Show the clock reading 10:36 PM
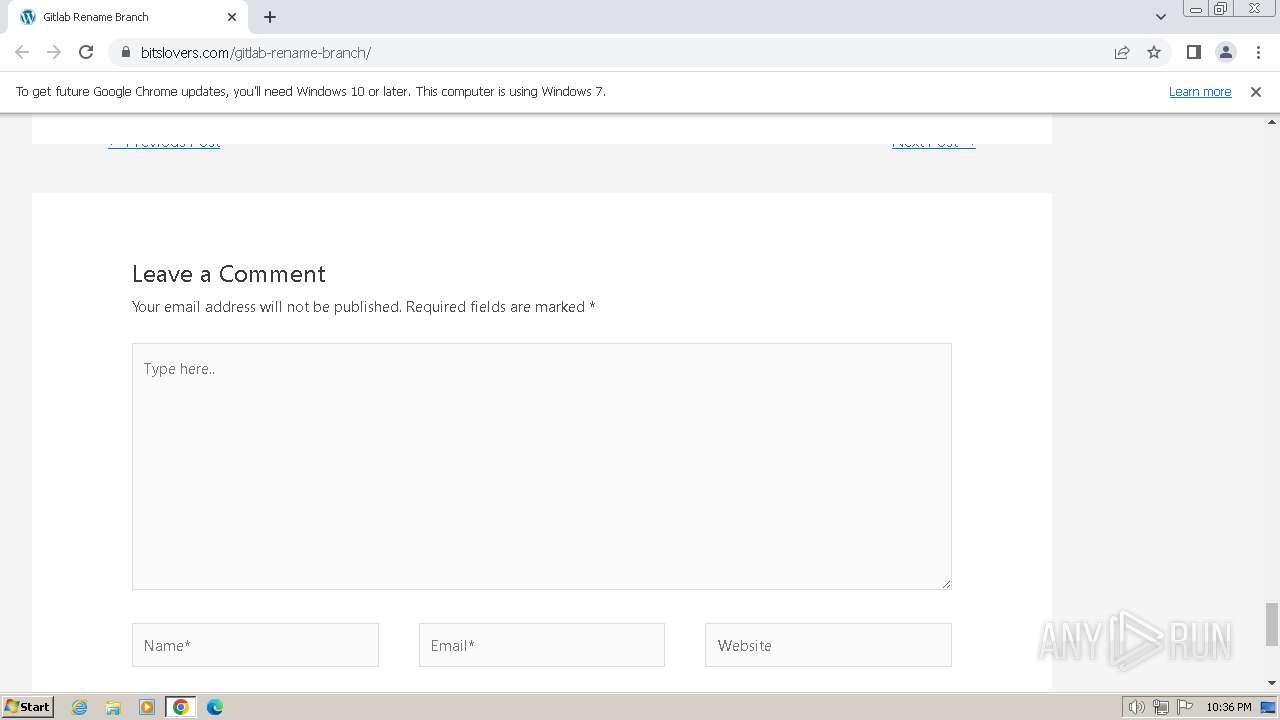The width and height of the screenshot is (1280, 720). 1229,707
